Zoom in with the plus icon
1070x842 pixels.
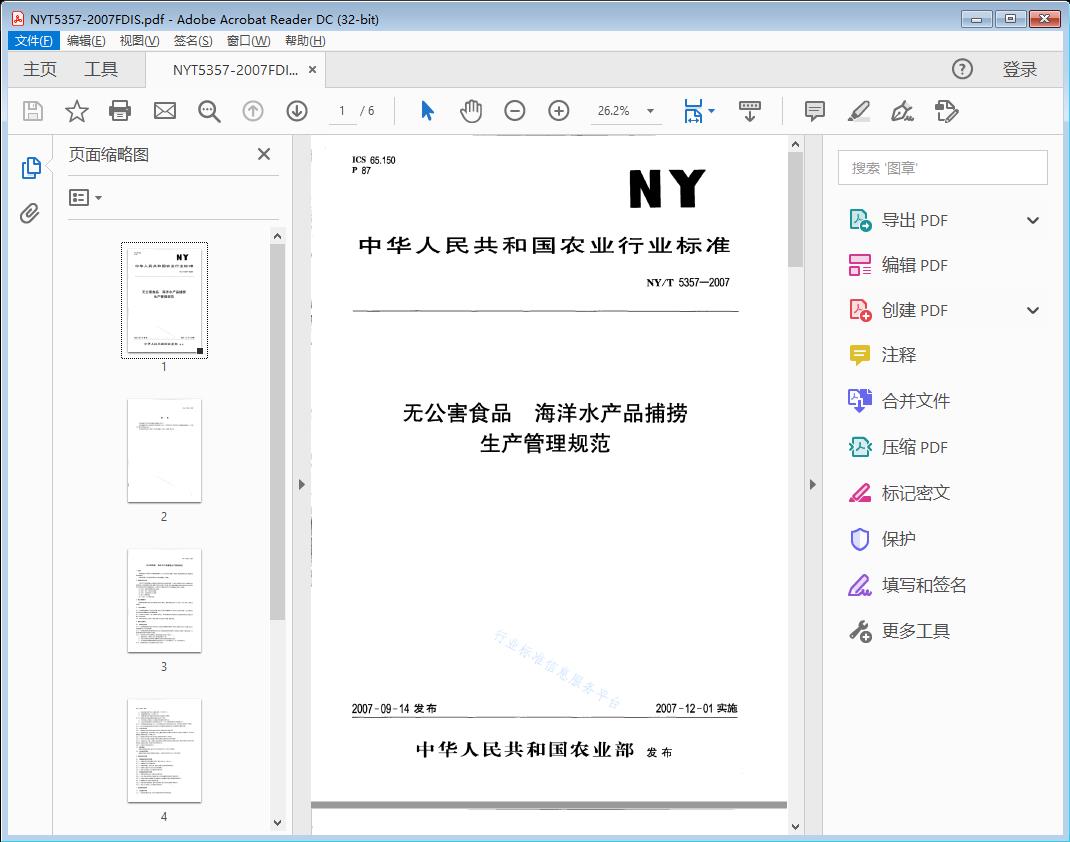(x=559, y=111)
